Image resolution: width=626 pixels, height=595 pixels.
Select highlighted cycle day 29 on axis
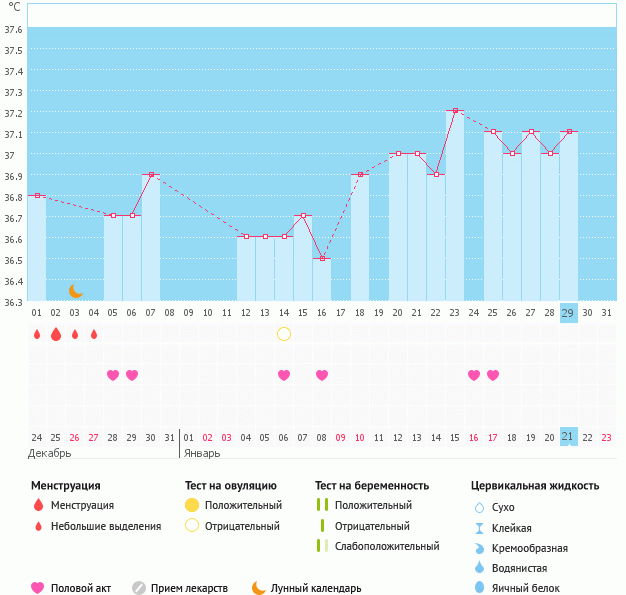pos(569,313)
